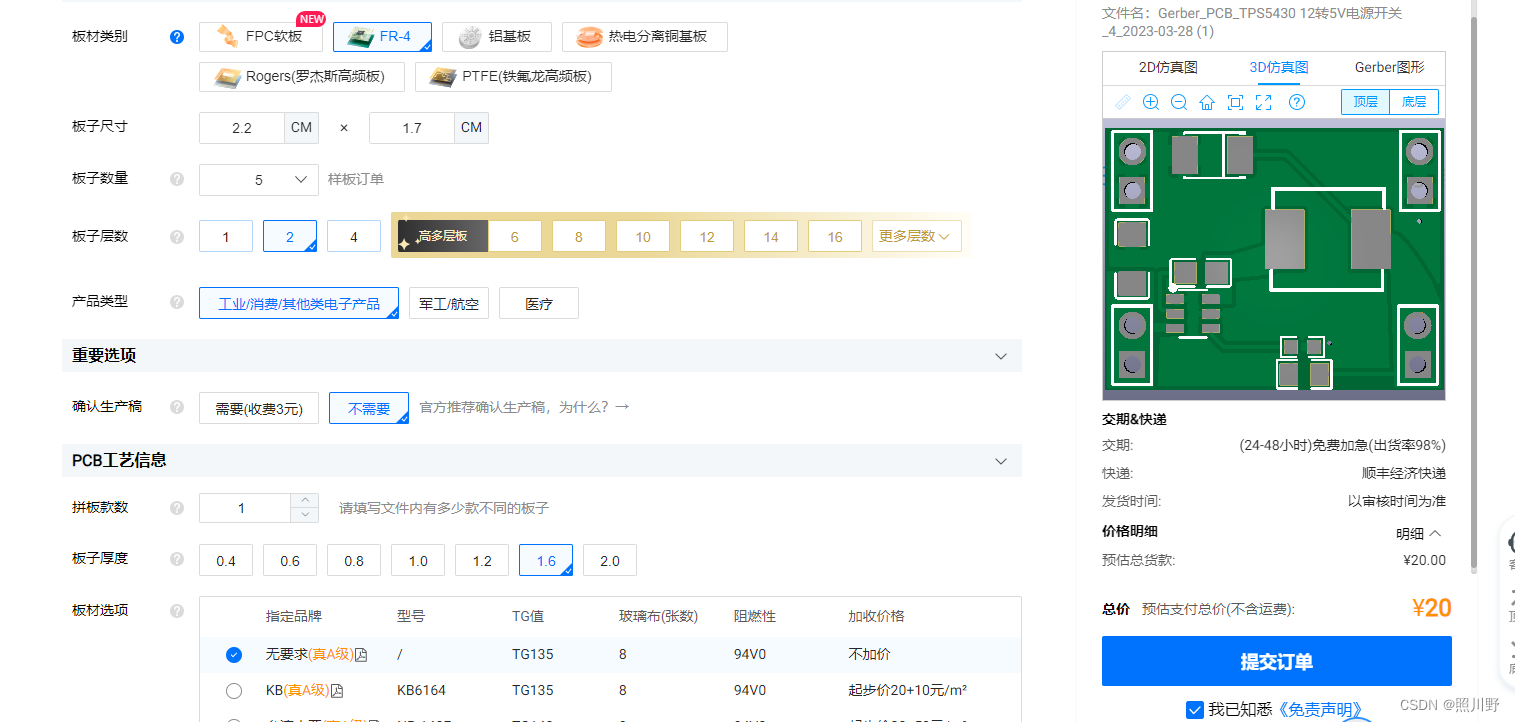Select the ruler measure tool in the preview

click(1123, 102)
